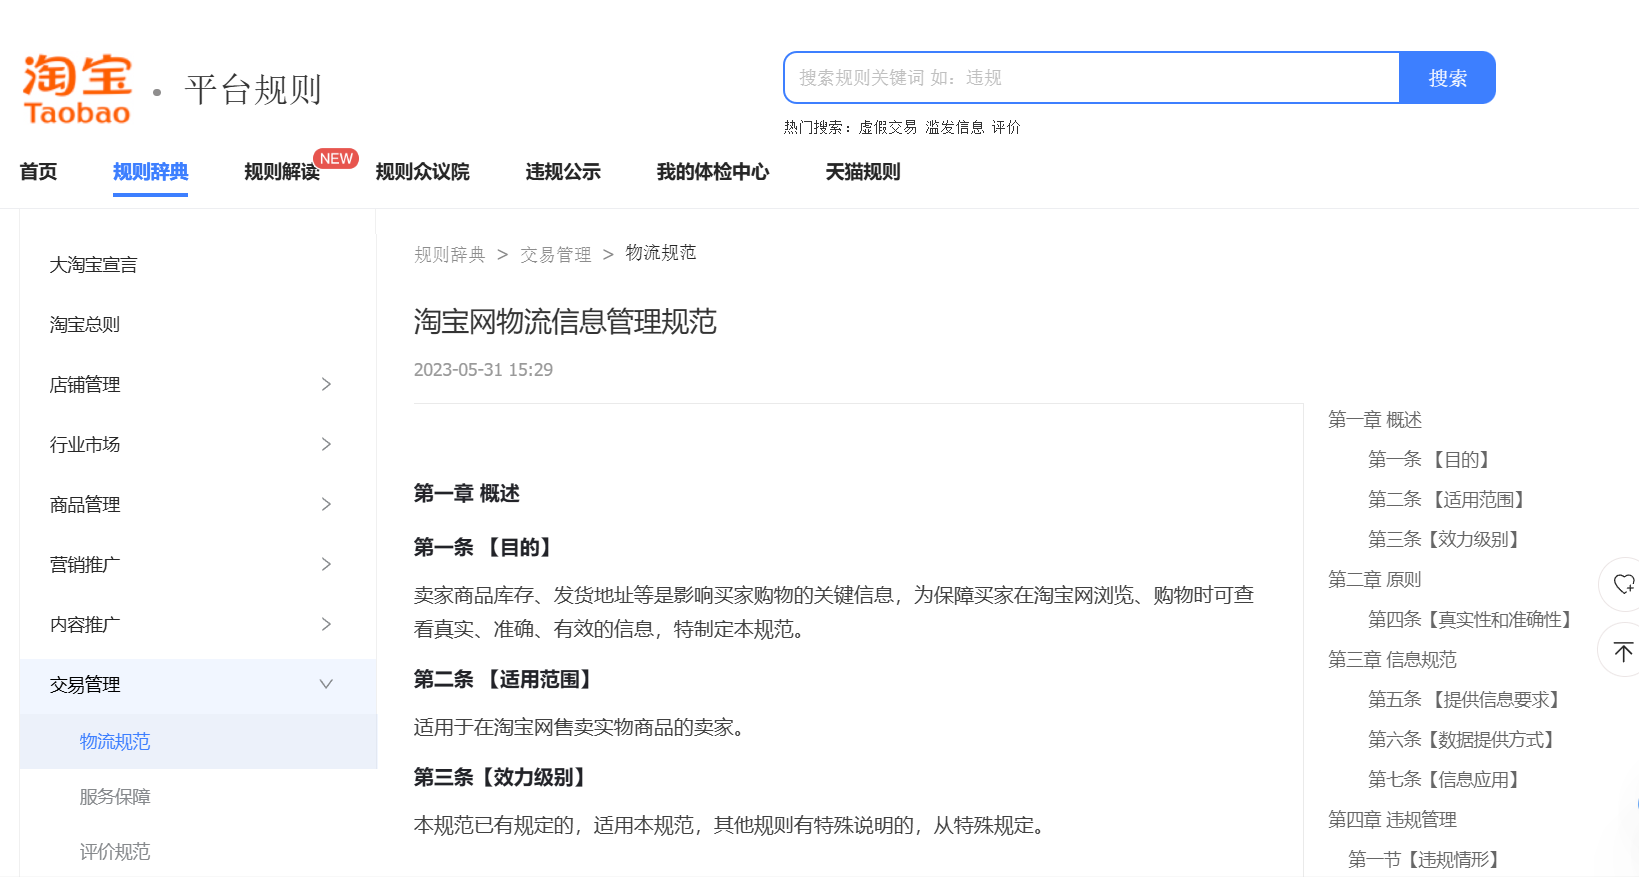Expand the 行业市场 chevron

[x=326, y=444]
